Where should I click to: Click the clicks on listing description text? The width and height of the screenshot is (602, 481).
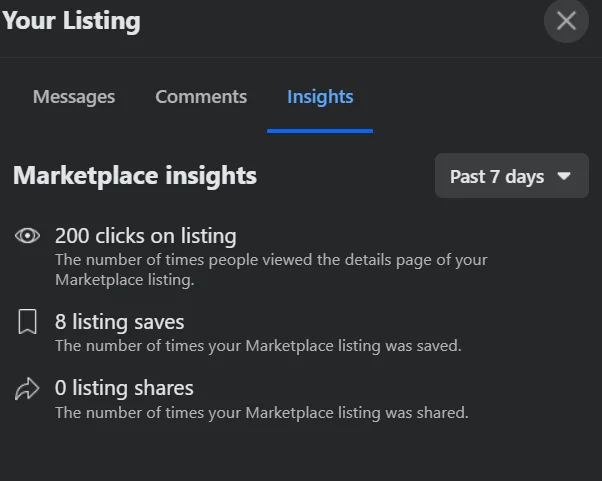pos(271,270)
